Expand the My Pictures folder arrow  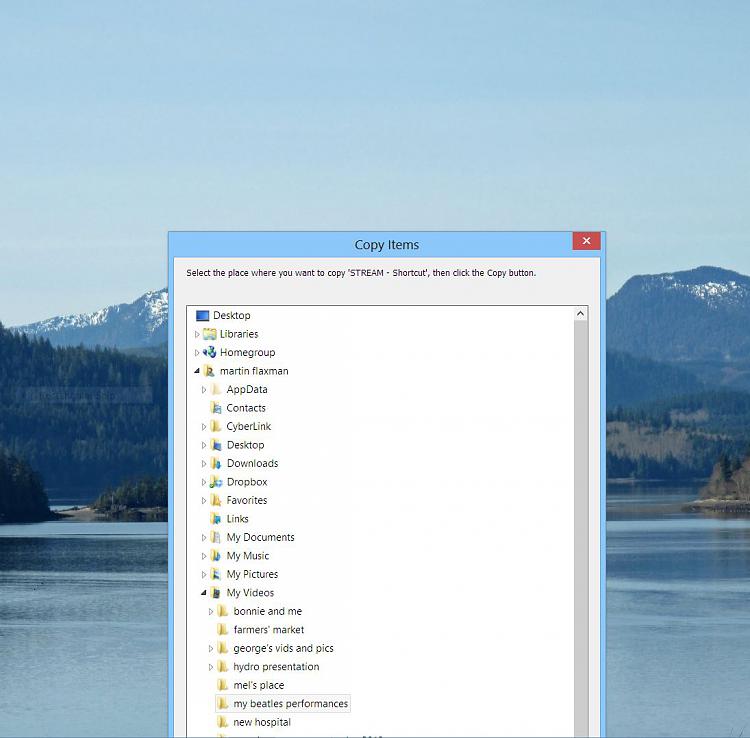[204, 574]
